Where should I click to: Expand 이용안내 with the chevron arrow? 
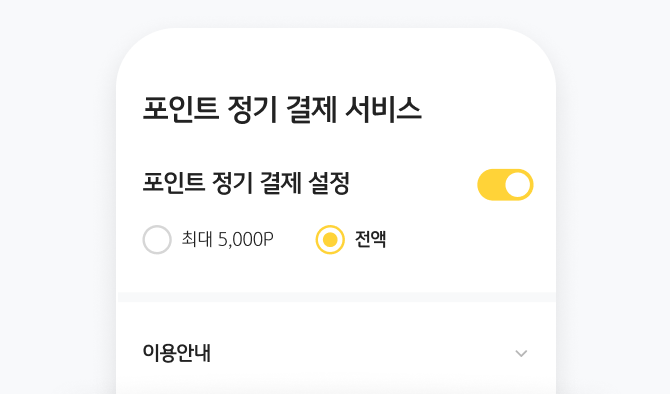click(x=521, y=353)
